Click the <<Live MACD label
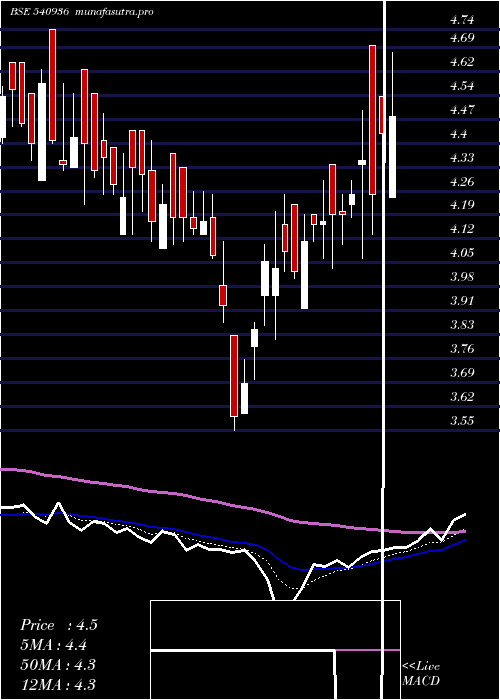The height and width of the screenshot is (700, 500). pos(421,673)
